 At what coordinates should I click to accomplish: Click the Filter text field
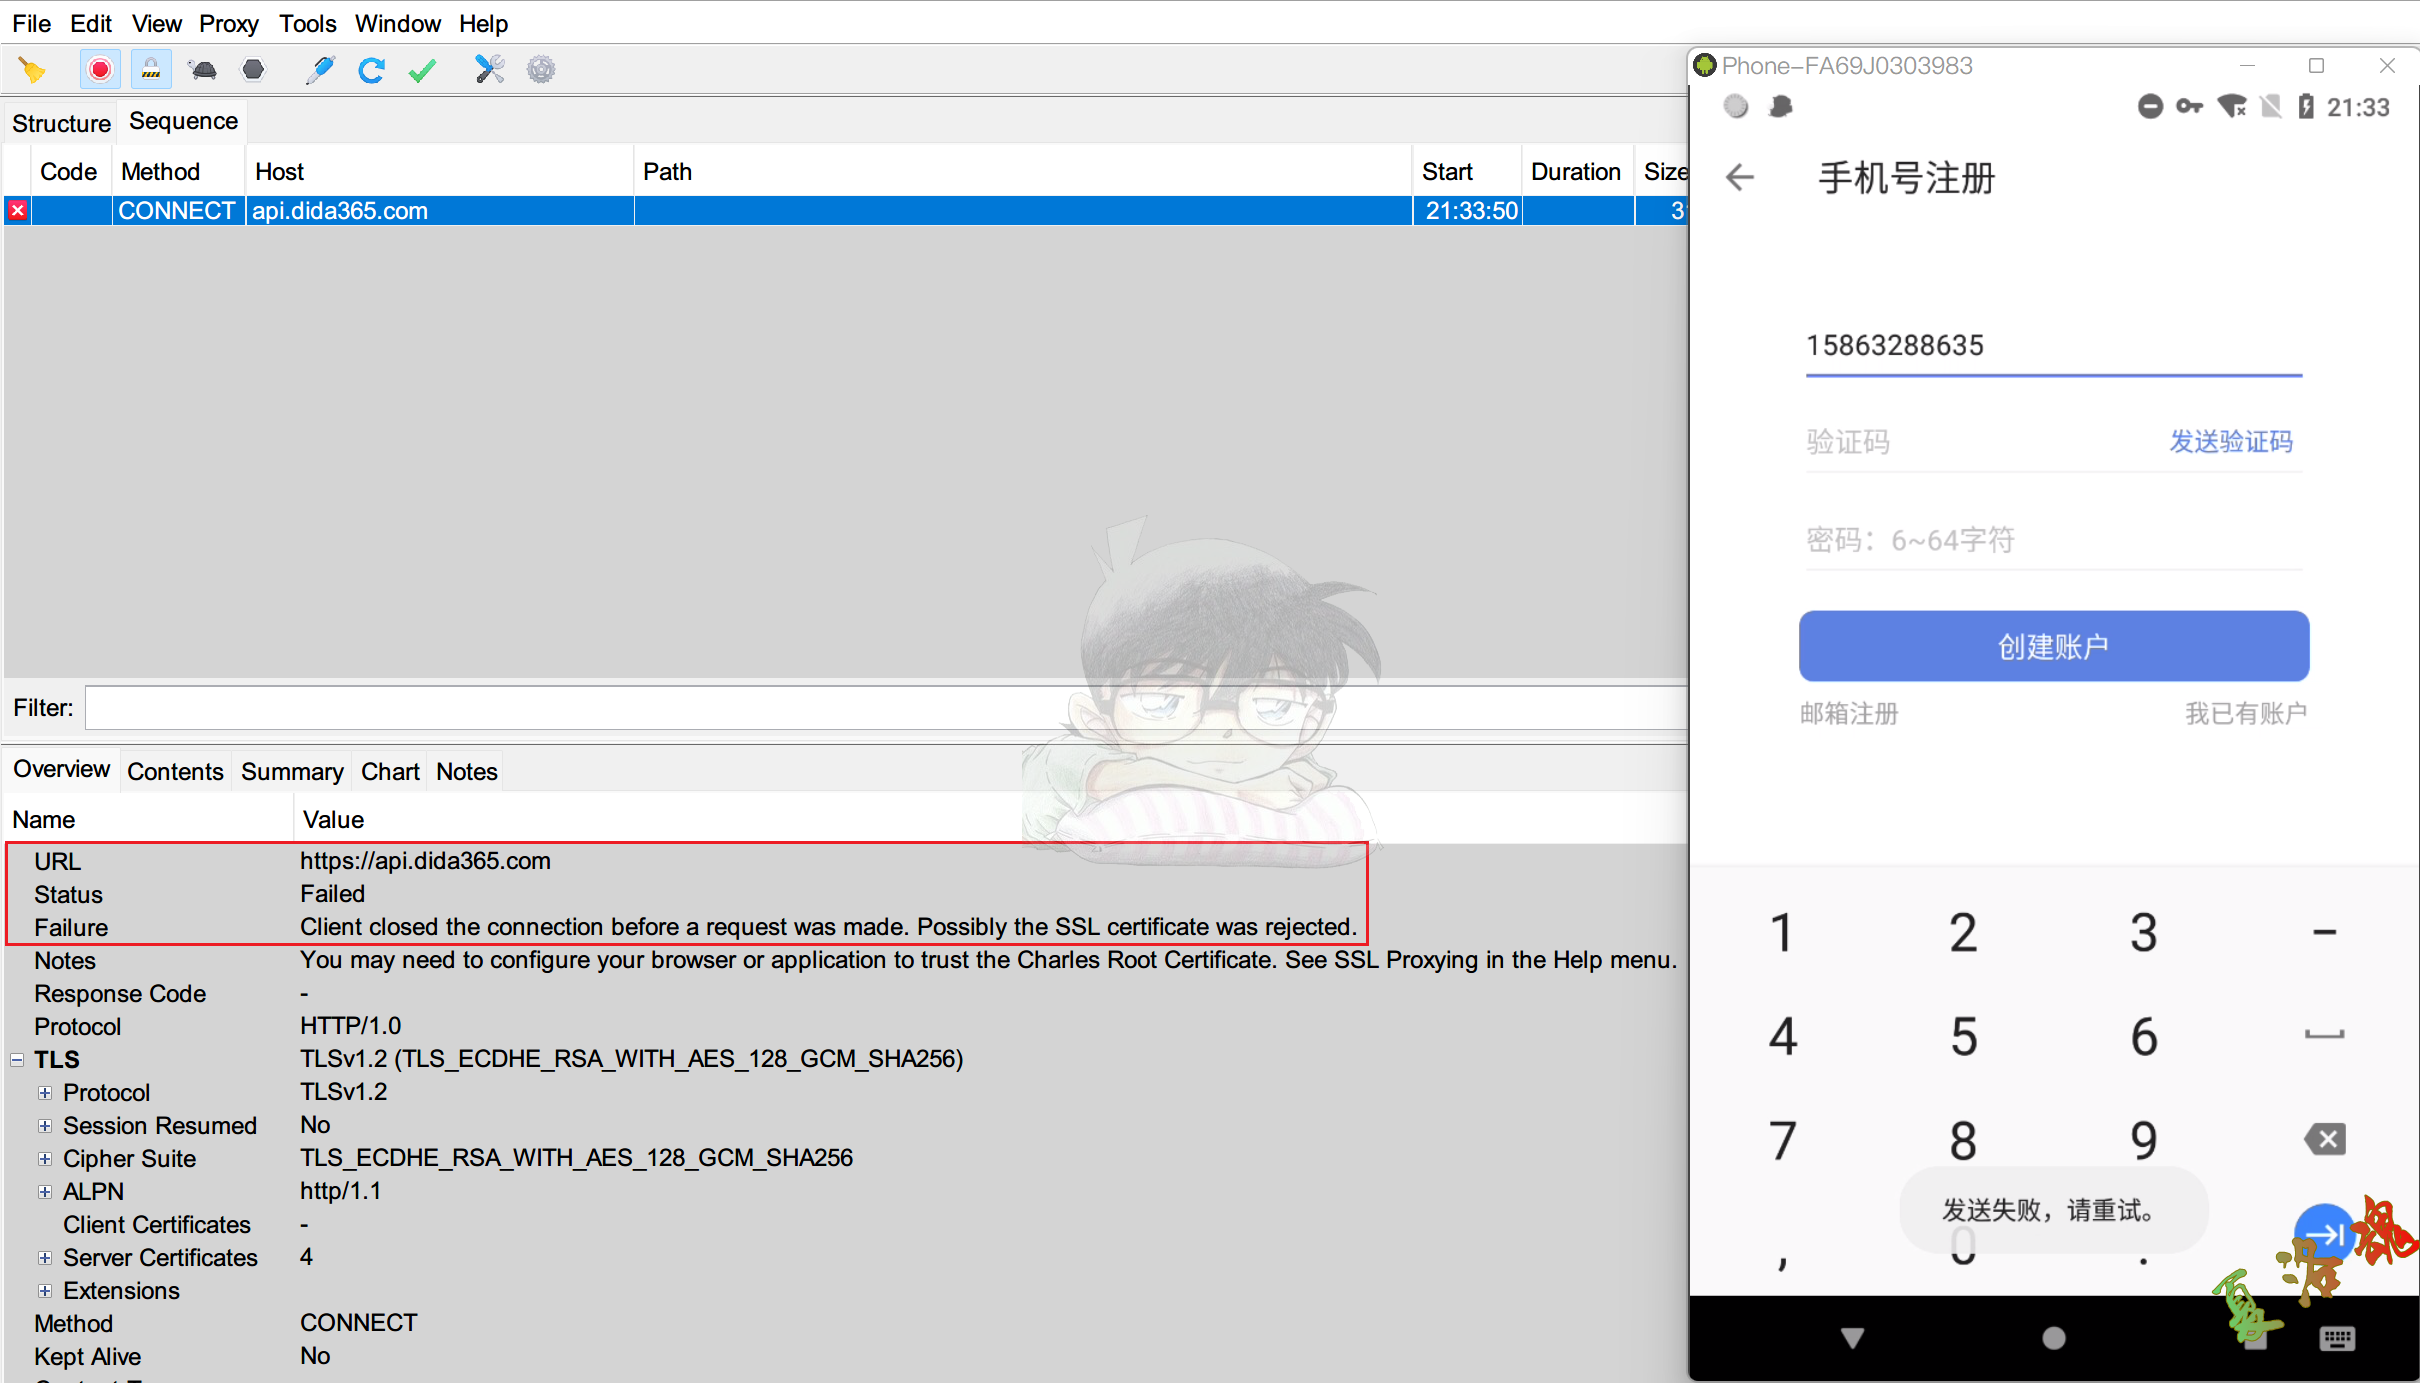coord(880,708)
